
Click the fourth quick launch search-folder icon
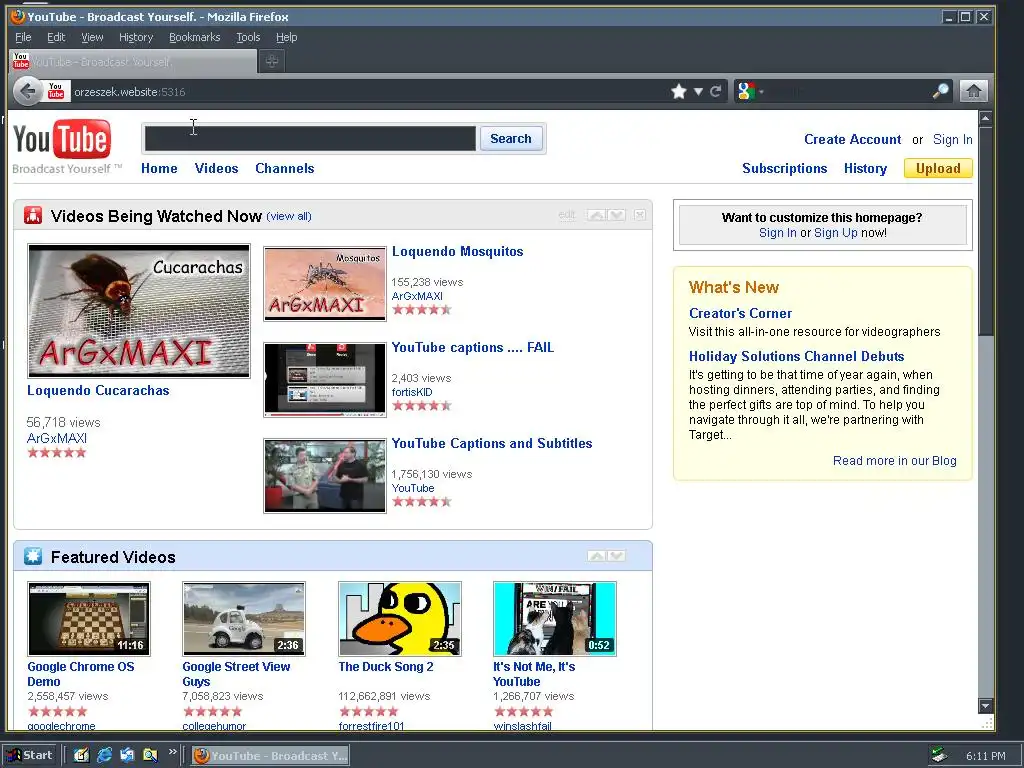150,756
